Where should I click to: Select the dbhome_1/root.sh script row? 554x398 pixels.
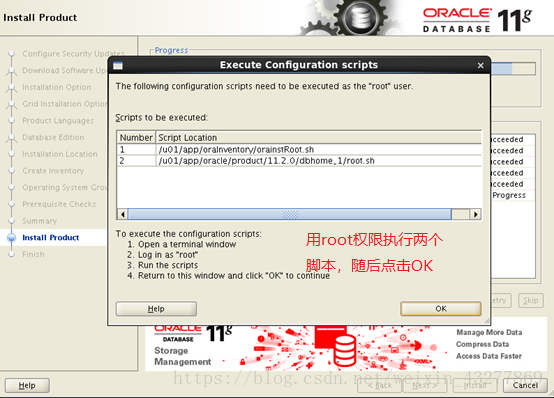coord(299,161)
